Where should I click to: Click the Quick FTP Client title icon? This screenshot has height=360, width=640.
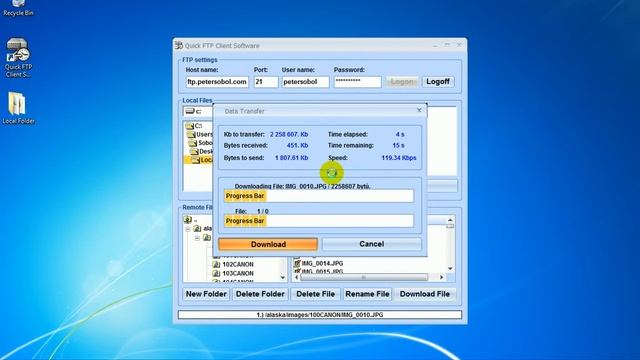click(x=179, y=45)
